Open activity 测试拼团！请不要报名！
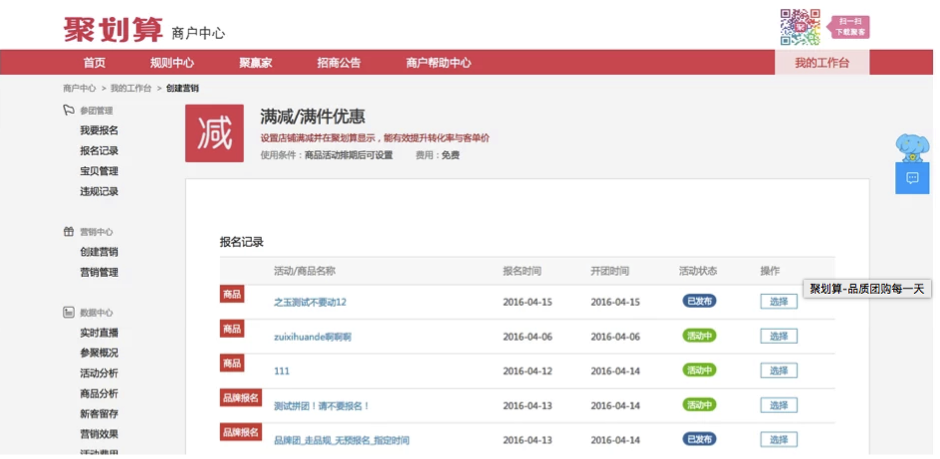Viewport: 940px width, 459px height. pyautogui.click(x=322, y=406)
